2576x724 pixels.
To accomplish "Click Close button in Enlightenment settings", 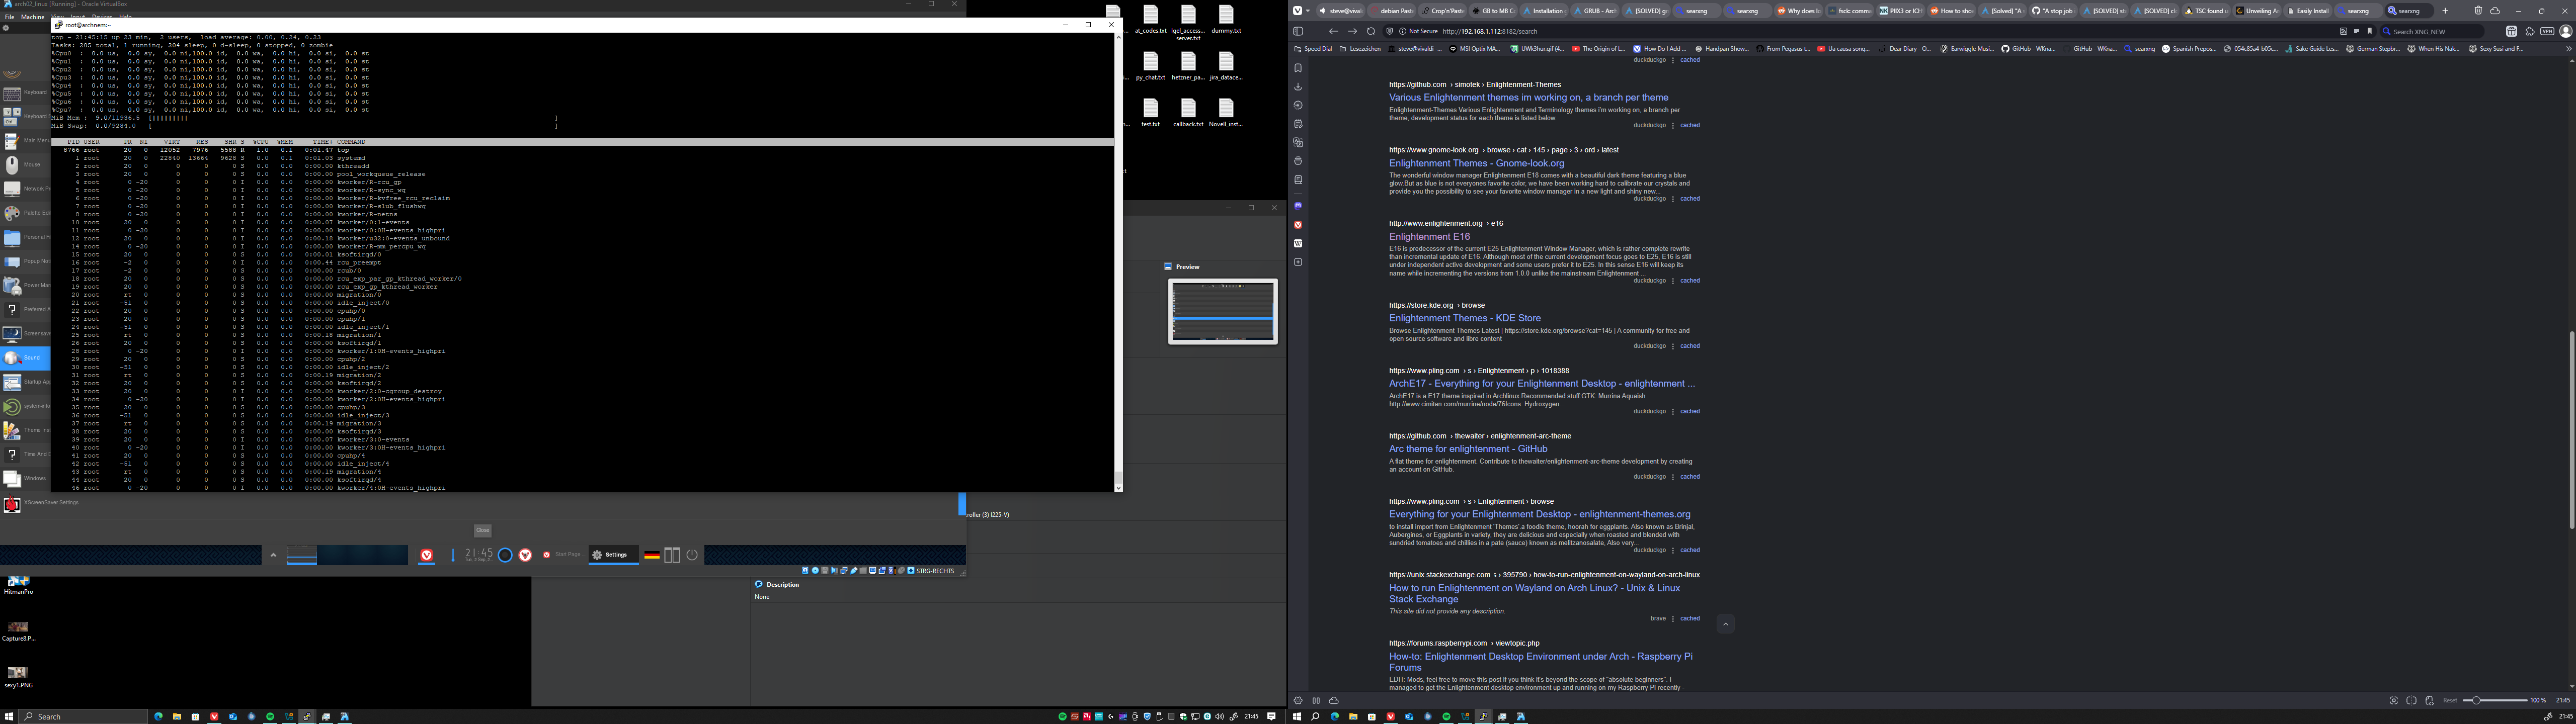I will point(483,531).
